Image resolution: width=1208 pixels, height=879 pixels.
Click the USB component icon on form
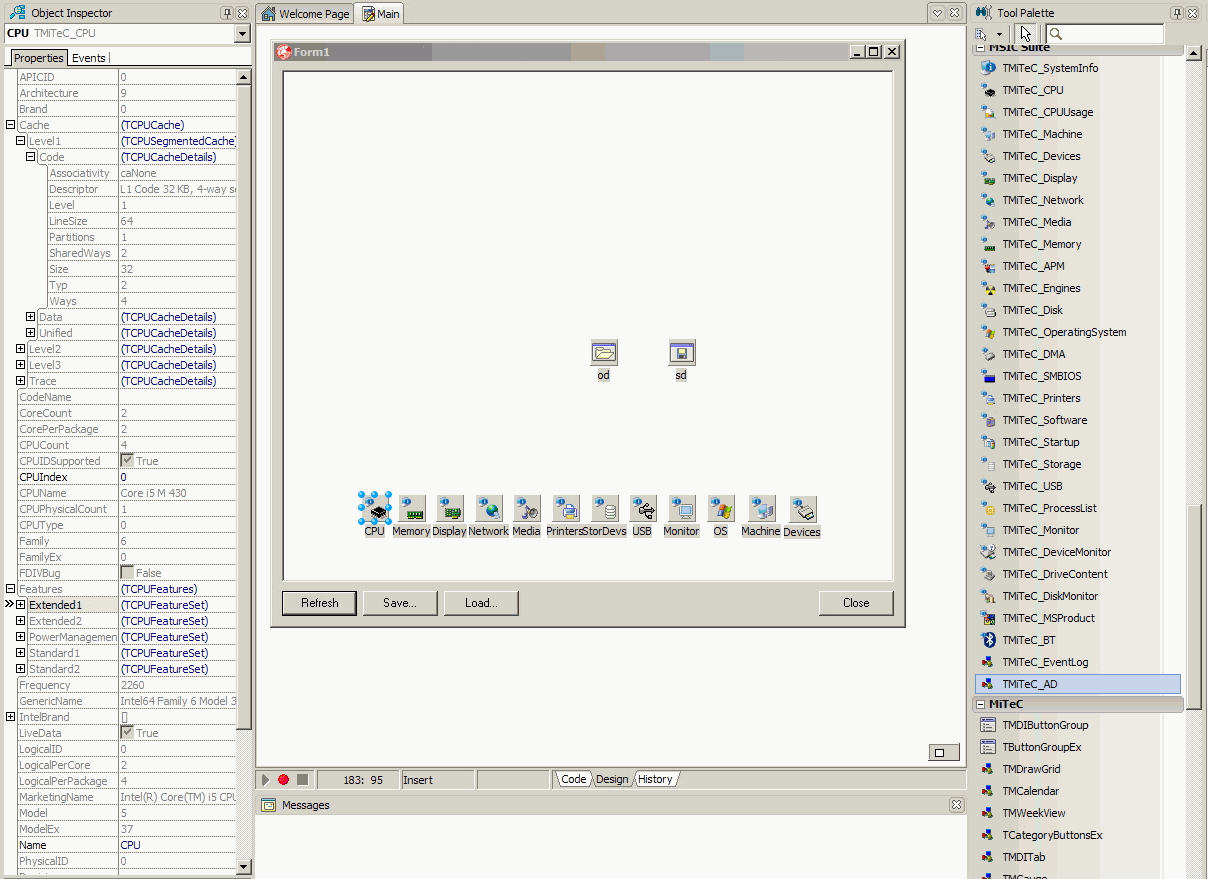[643, 510]
